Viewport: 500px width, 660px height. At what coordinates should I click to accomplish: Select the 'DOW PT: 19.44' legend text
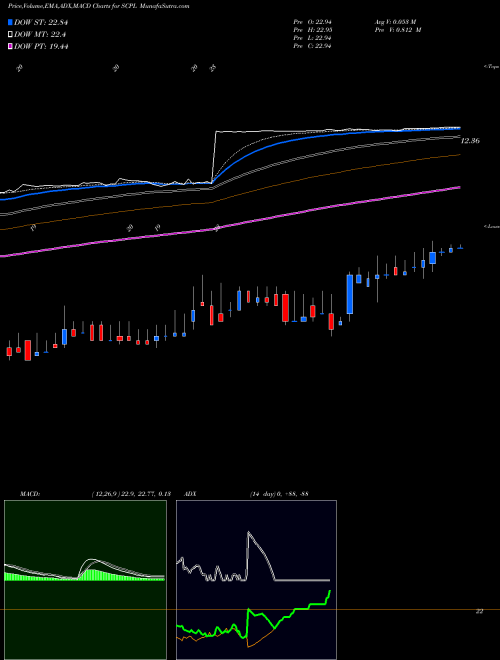pos(41,46)
